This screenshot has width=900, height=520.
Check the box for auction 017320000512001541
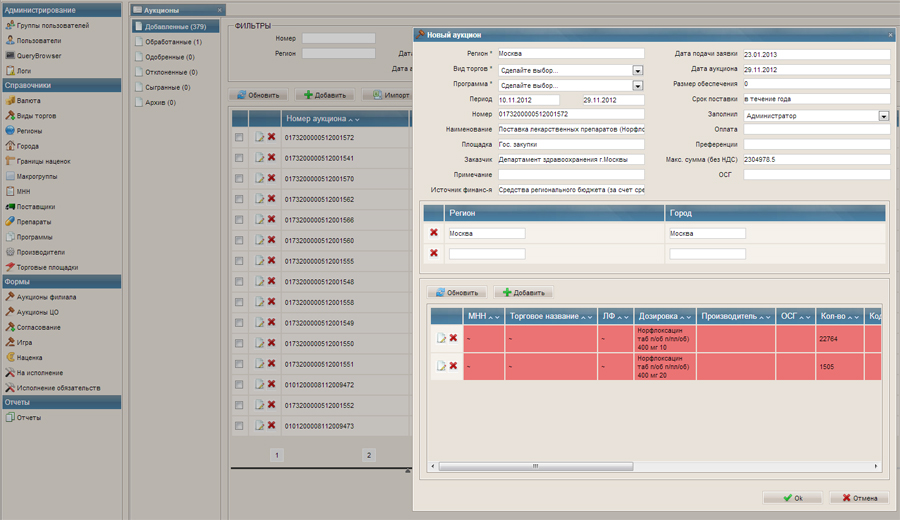pyautogui.click(x=239, y=158)
